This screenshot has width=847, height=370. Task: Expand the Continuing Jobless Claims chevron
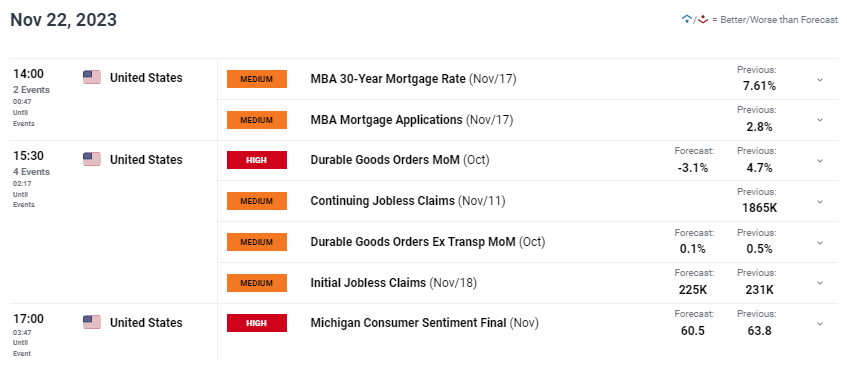click(x=819, y=202)
